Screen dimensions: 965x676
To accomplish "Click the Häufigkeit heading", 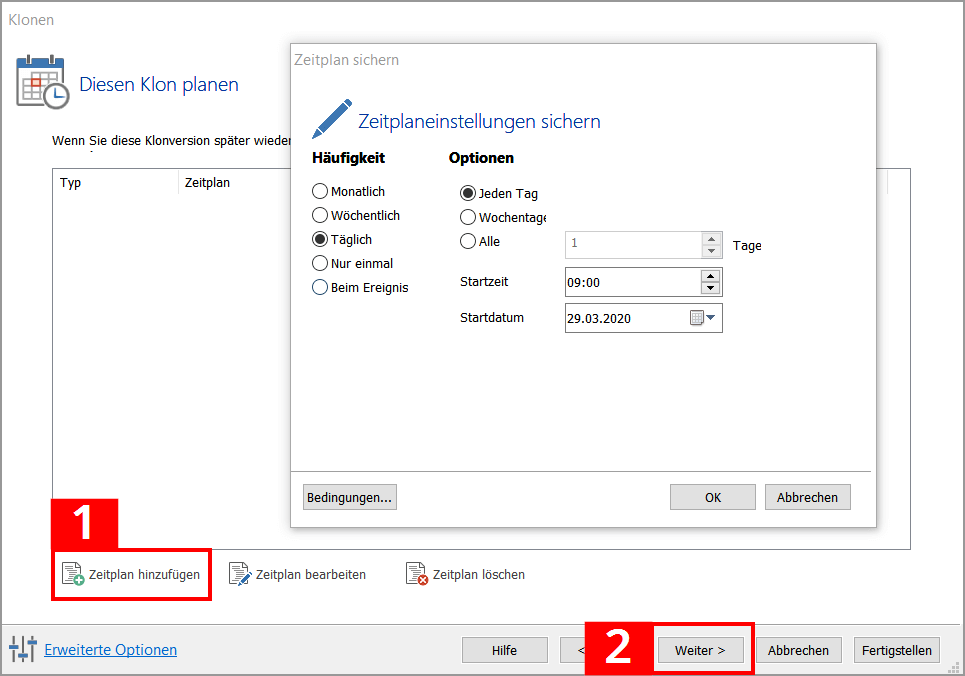I will coord(348,158).
